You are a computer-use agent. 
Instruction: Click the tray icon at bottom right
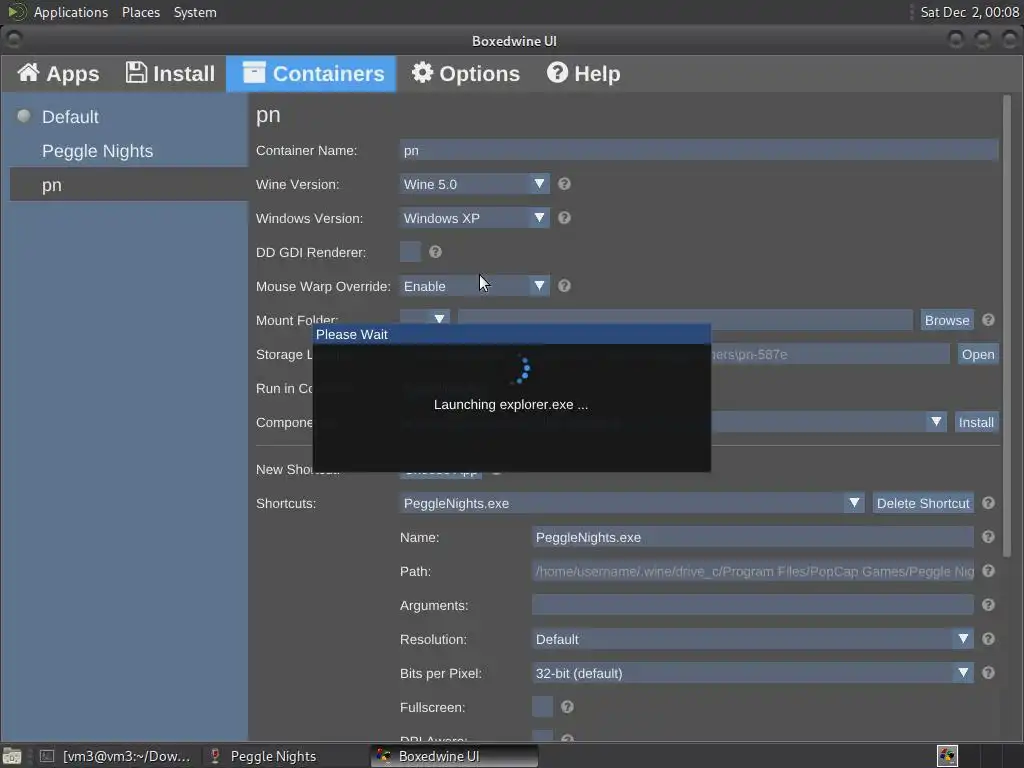[x=947, y=756]
